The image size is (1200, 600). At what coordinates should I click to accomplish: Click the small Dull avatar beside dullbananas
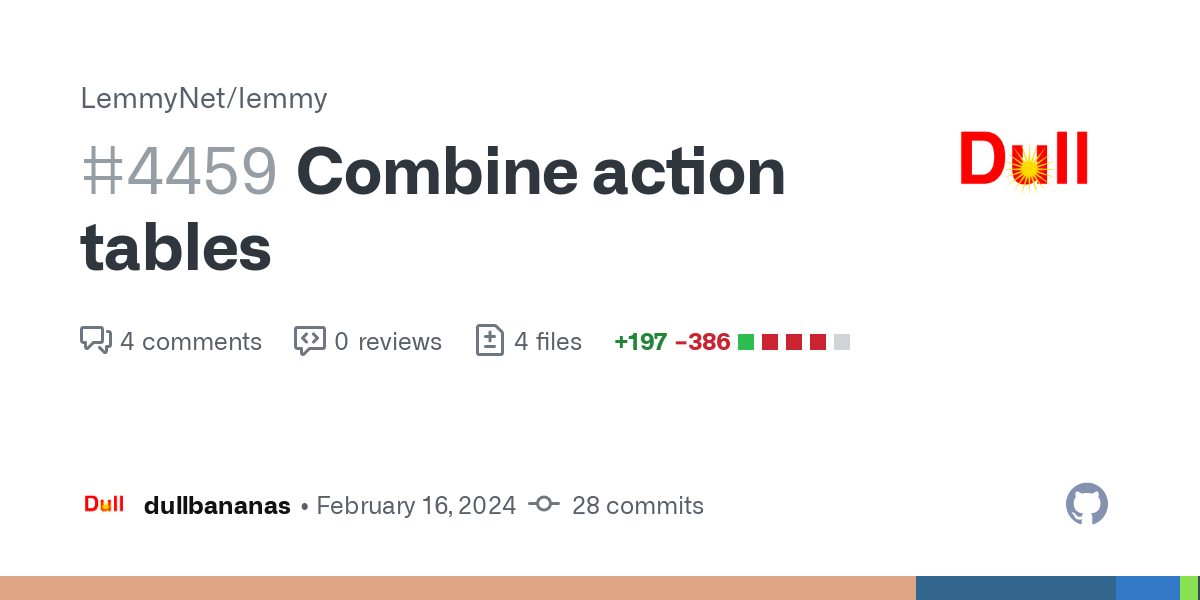(104, 504)
